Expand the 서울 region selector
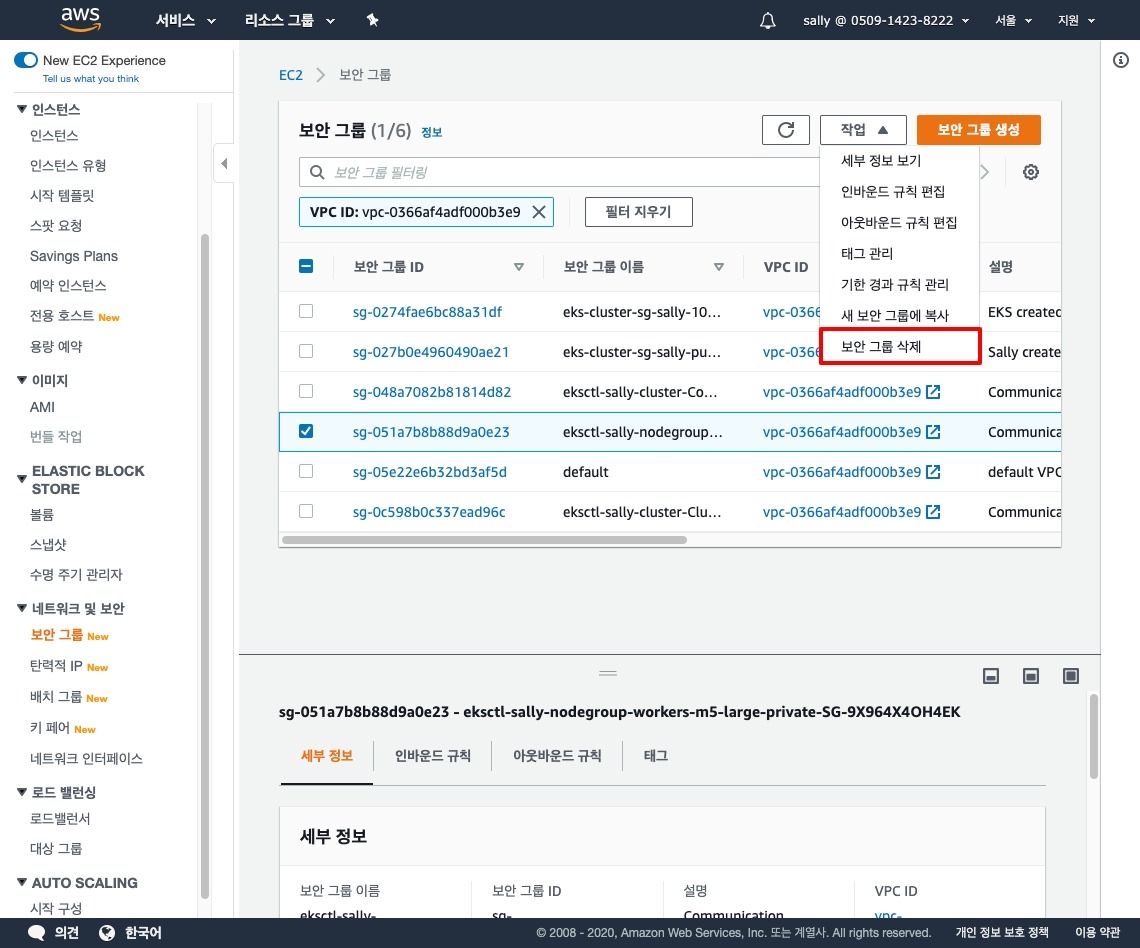Screen dimensions: 1140x948 point(1013,20)
